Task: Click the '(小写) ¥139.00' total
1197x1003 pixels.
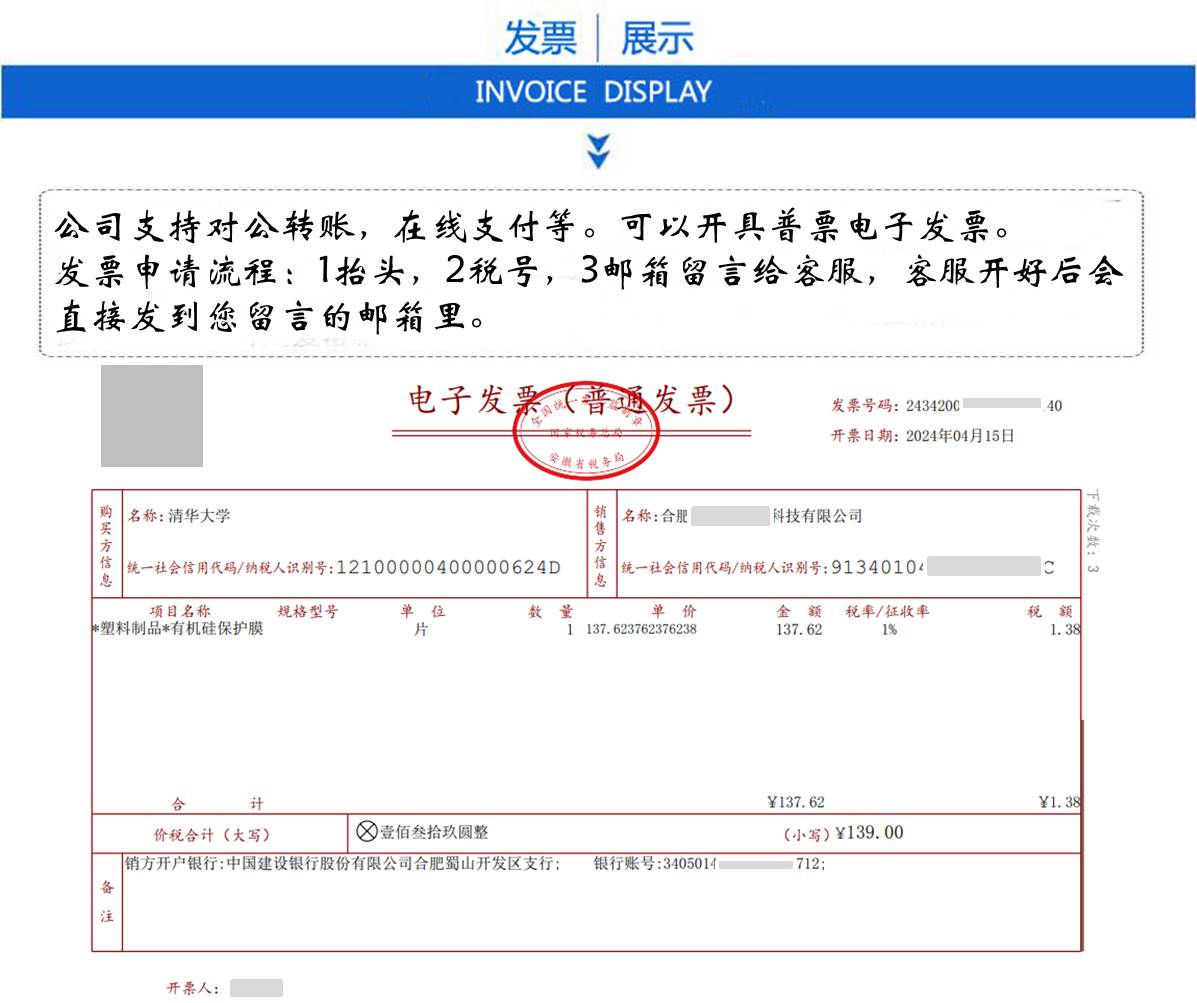Action: (844, 833)
